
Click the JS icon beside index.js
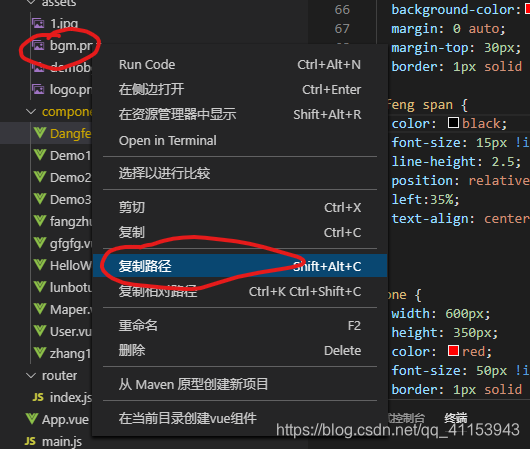tap(38, 397)
